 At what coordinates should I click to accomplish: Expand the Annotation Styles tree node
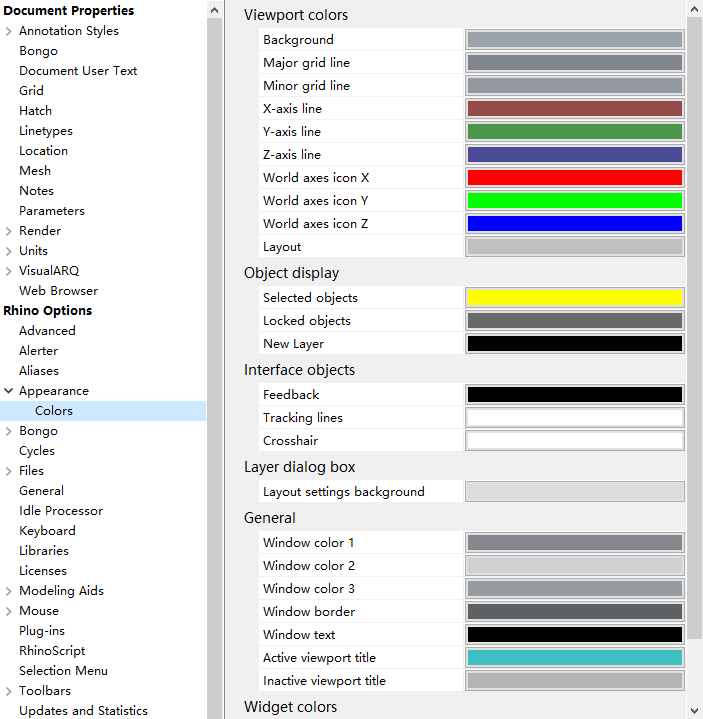coord(8,31)
